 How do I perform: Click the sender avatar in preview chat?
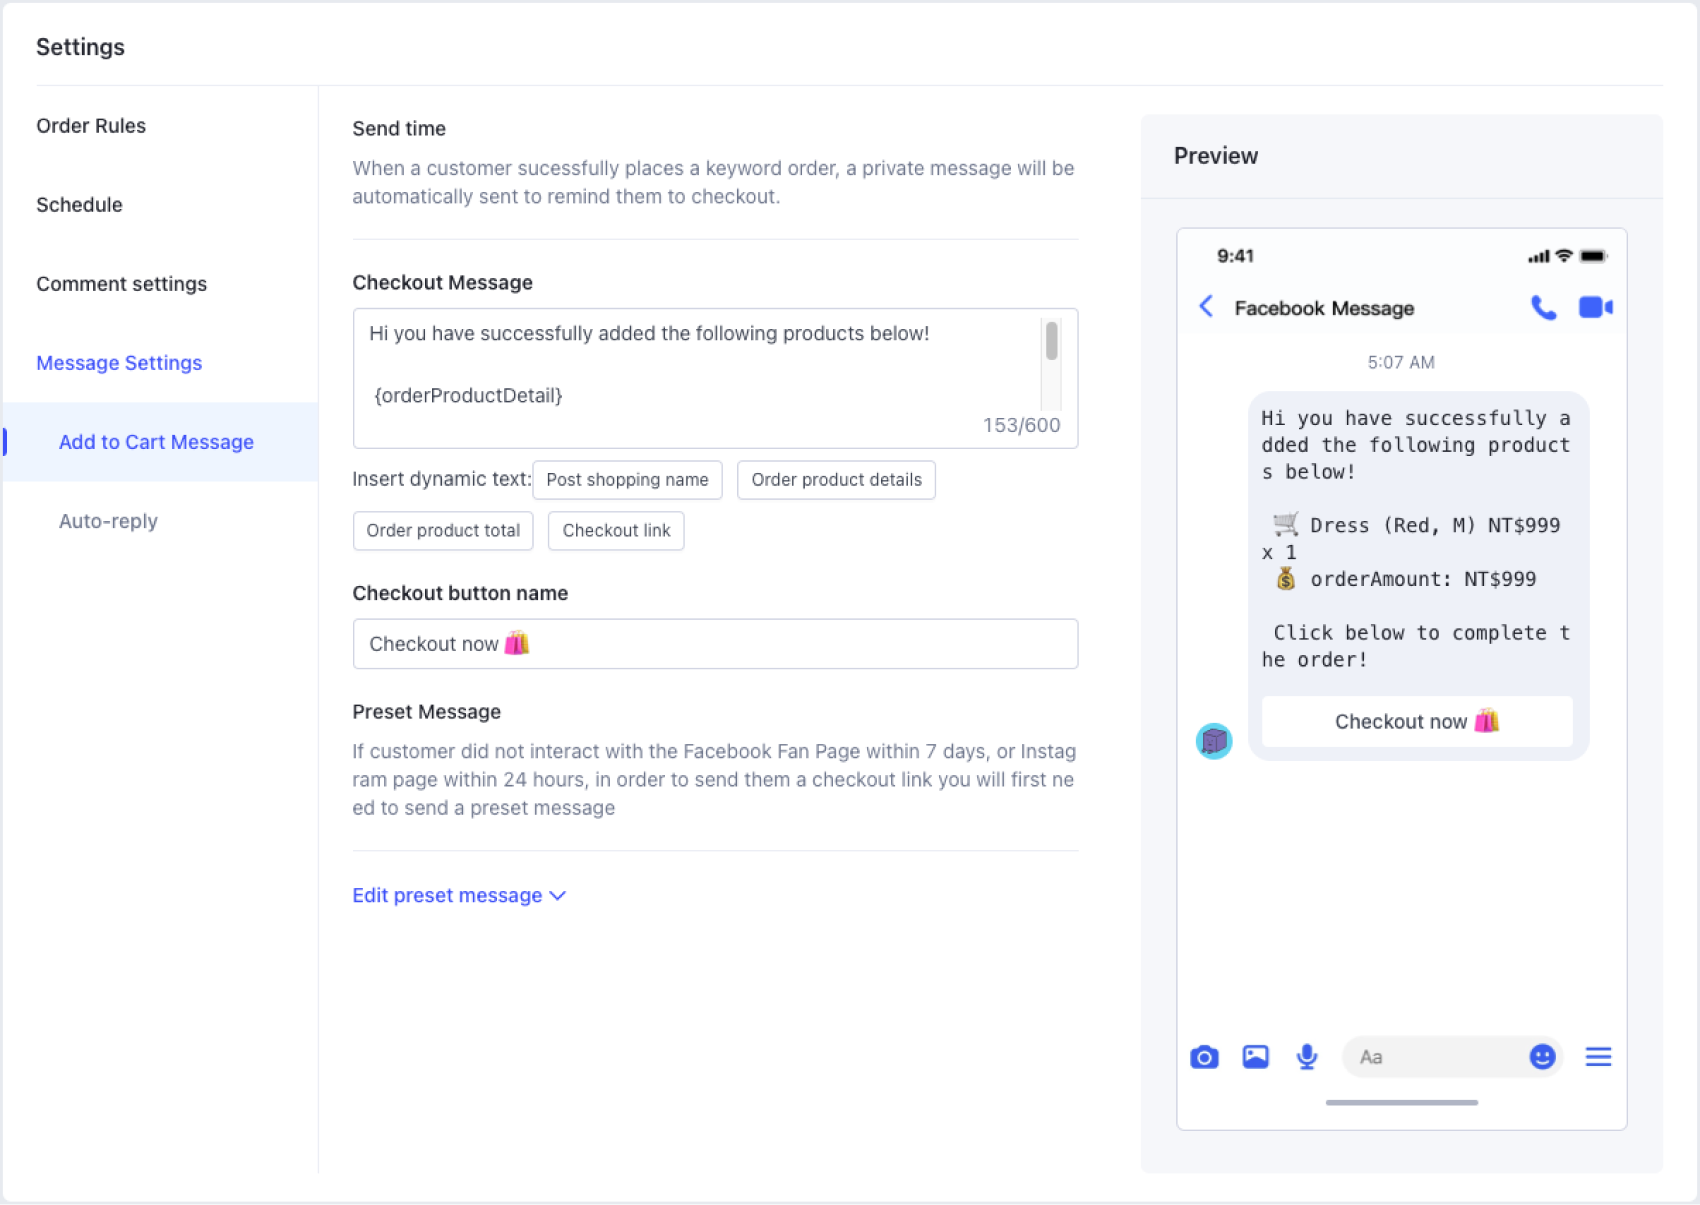pos(1214,741)
